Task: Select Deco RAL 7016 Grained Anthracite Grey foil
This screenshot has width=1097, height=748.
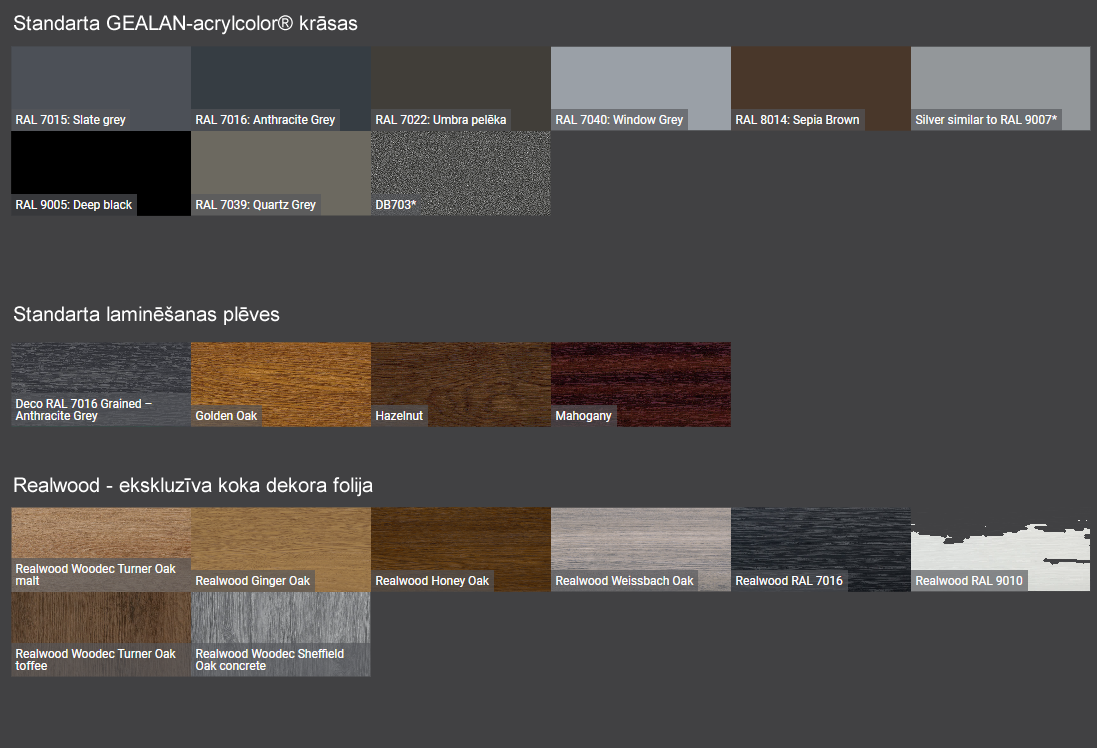Action: coord(101,384)
